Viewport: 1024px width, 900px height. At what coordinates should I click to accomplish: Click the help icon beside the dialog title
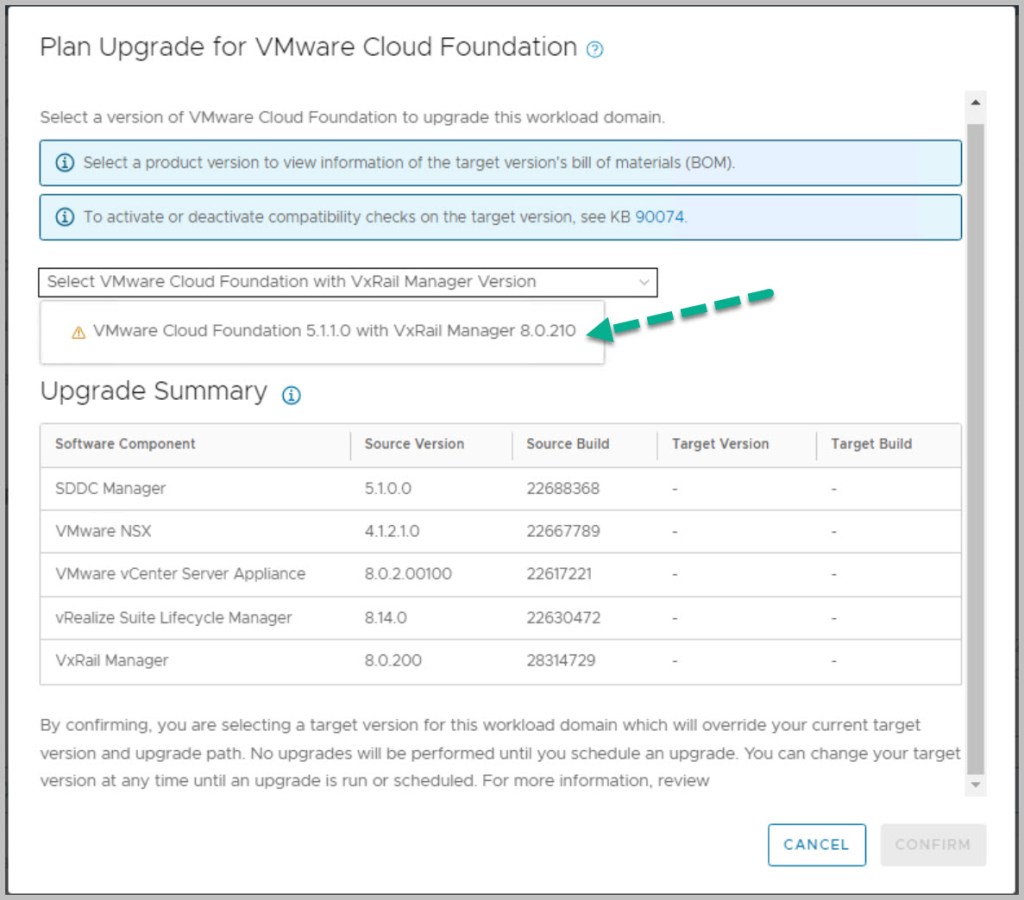(595, 49)
